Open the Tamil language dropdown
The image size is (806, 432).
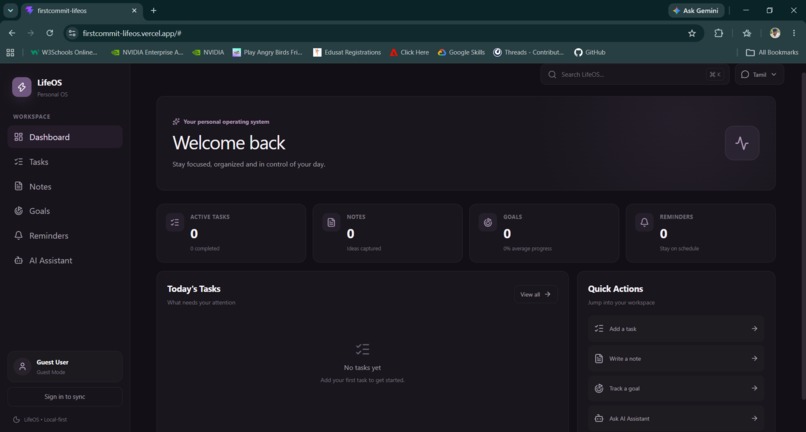pyautogui.click(x=759, y=75)
